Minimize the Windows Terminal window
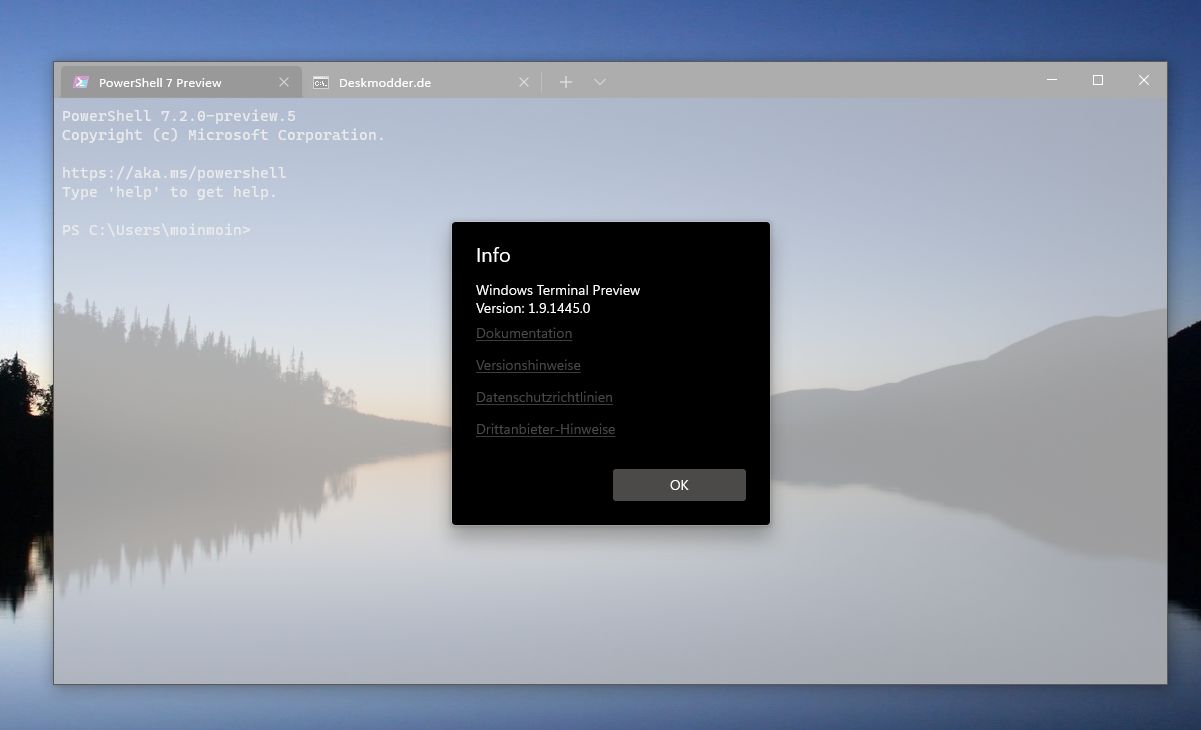This screenshot has height=730, width=1201. point(1052,80)
